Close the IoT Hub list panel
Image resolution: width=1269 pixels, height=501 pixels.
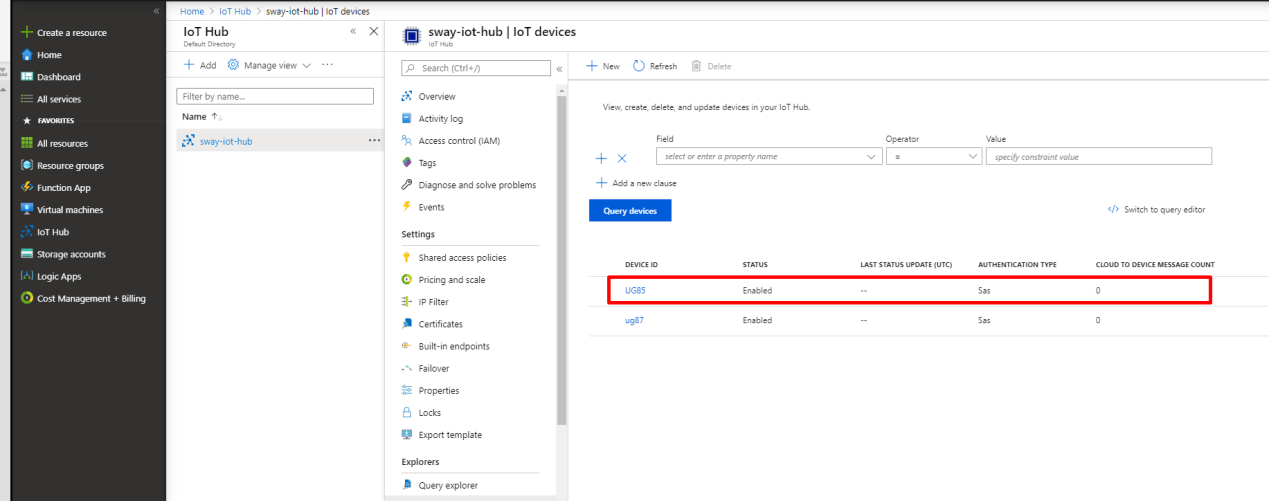[374, 32]
